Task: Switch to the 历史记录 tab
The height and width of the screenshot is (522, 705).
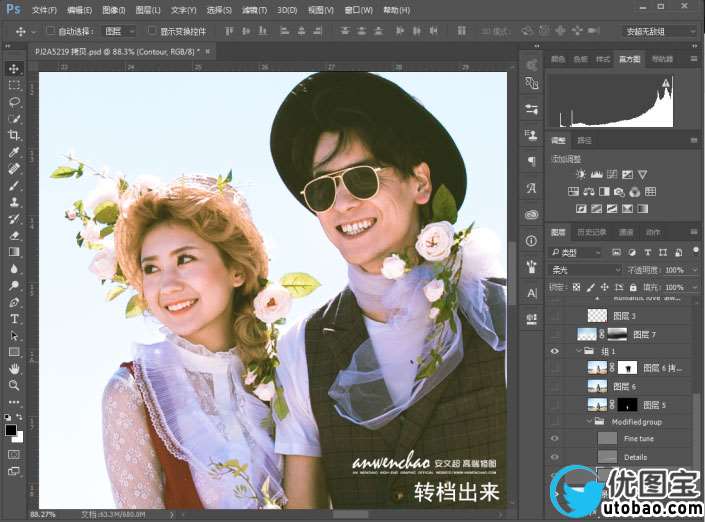Action: tap(592, 232)
